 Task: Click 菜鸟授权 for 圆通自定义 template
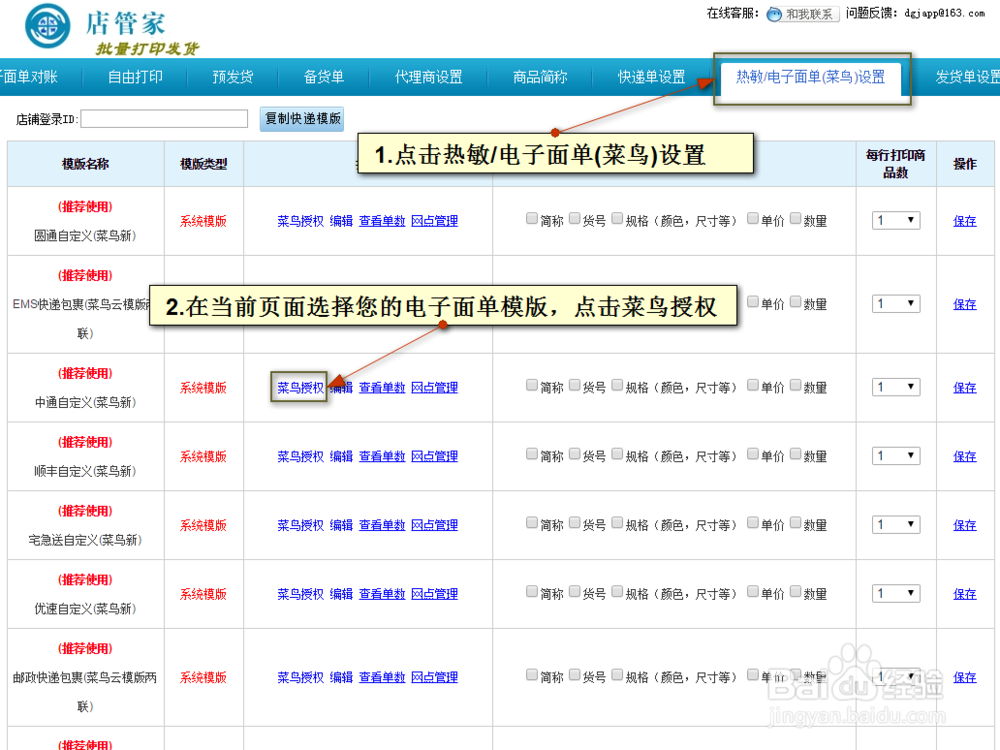click(x=300, y=221)
